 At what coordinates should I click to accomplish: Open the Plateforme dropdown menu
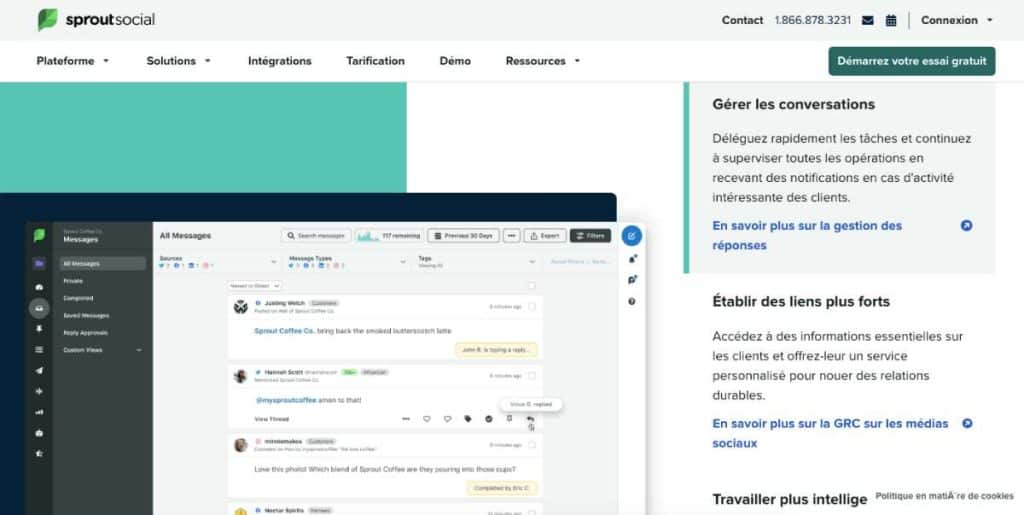tap(72, 61)
